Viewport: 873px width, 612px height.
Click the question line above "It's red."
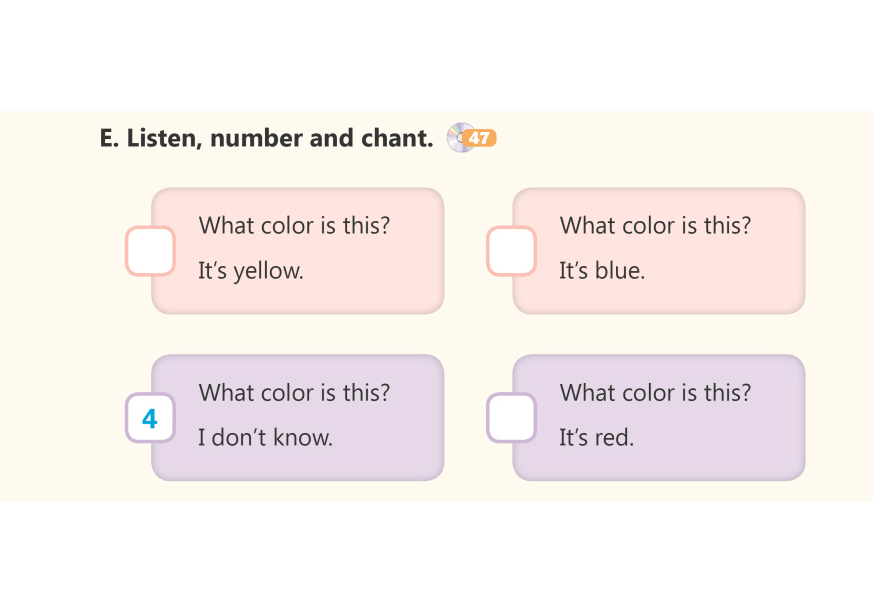point(655,393)
